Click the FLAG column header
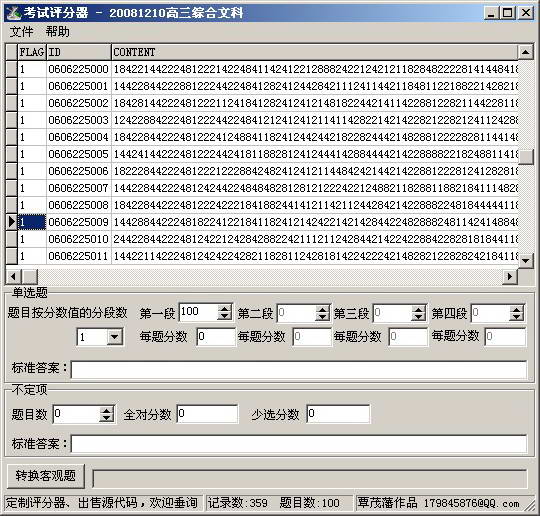 (32, 52)
